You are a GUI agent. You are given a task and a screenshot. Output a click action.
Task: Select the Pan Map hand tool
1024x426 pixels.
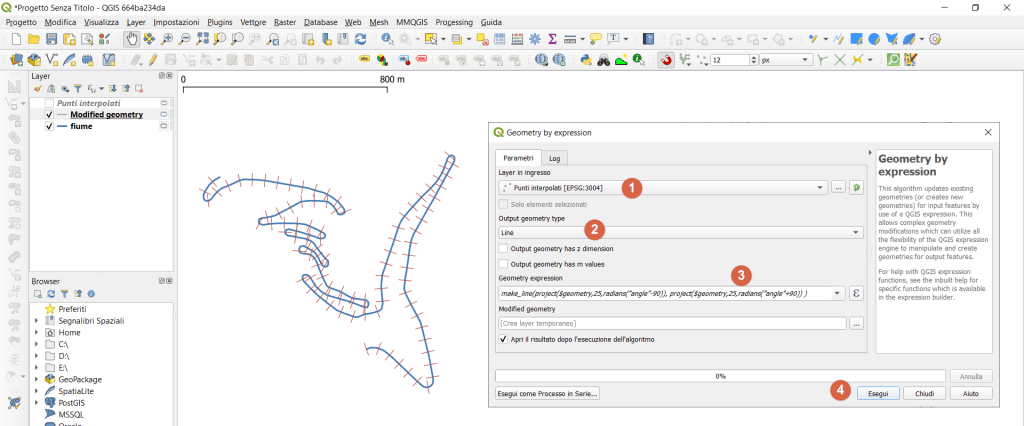[x=131, y=39]
